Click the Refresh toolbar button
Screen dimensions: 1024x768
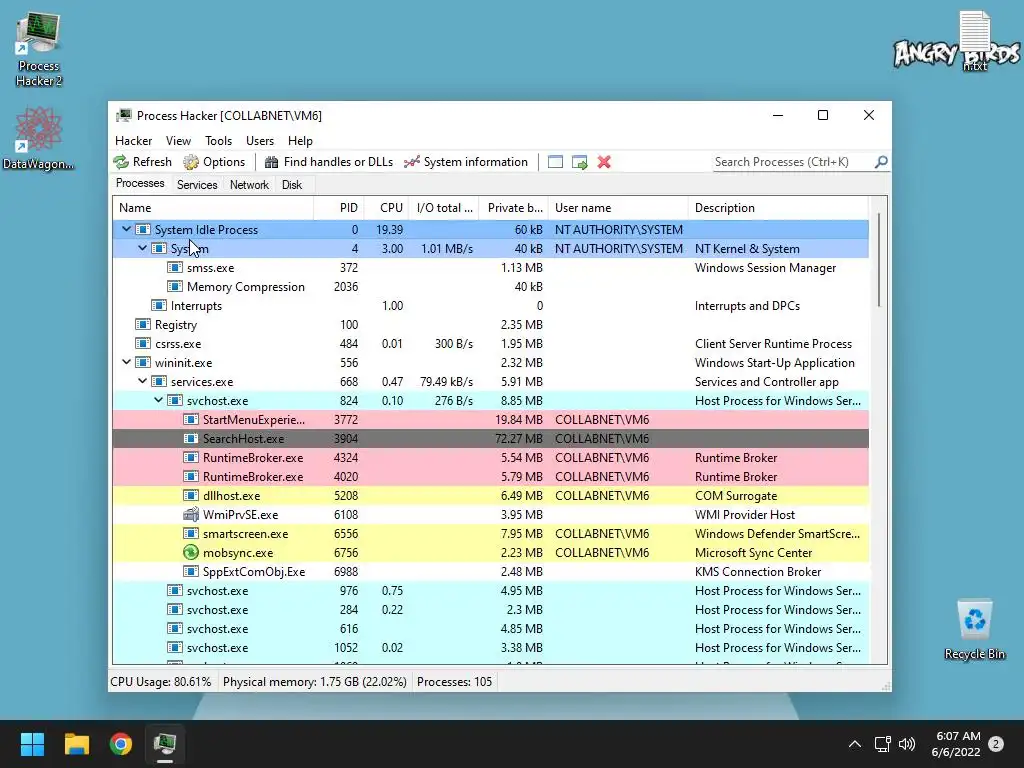pos(142,162)
